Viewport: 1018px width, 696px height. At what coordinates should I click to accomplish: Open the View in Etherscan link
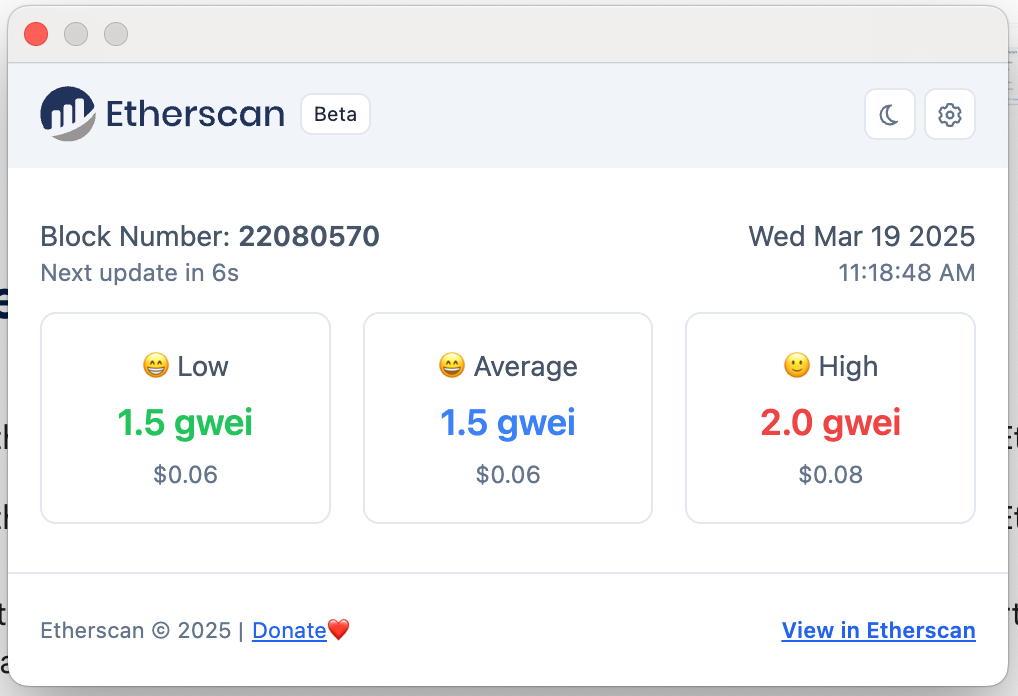point(878,630)
